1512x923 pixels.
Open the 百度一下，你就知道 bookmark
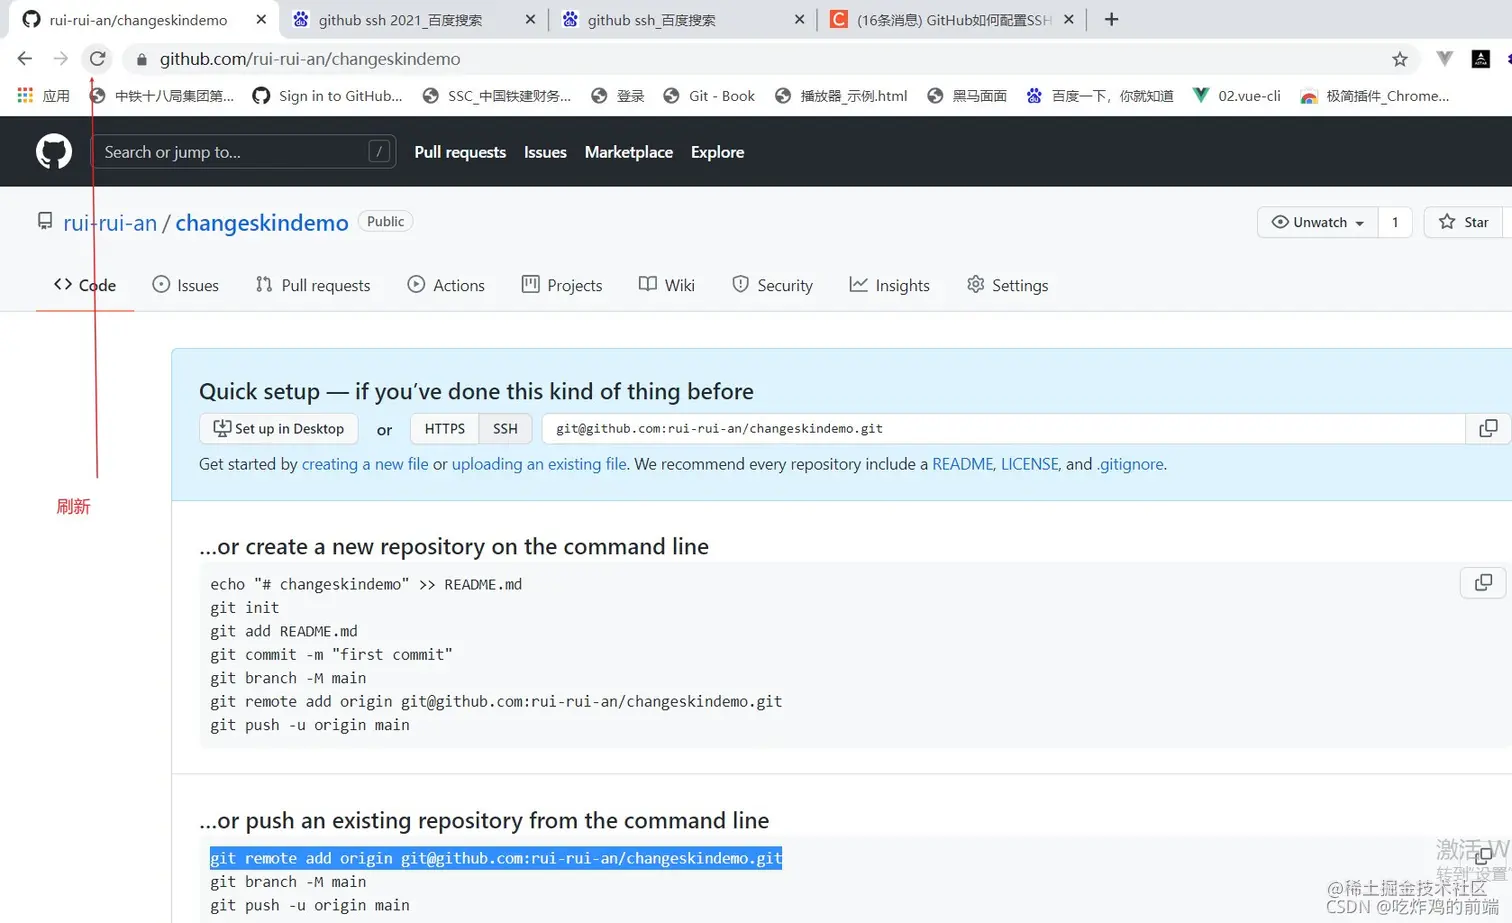pos(1099,96)
